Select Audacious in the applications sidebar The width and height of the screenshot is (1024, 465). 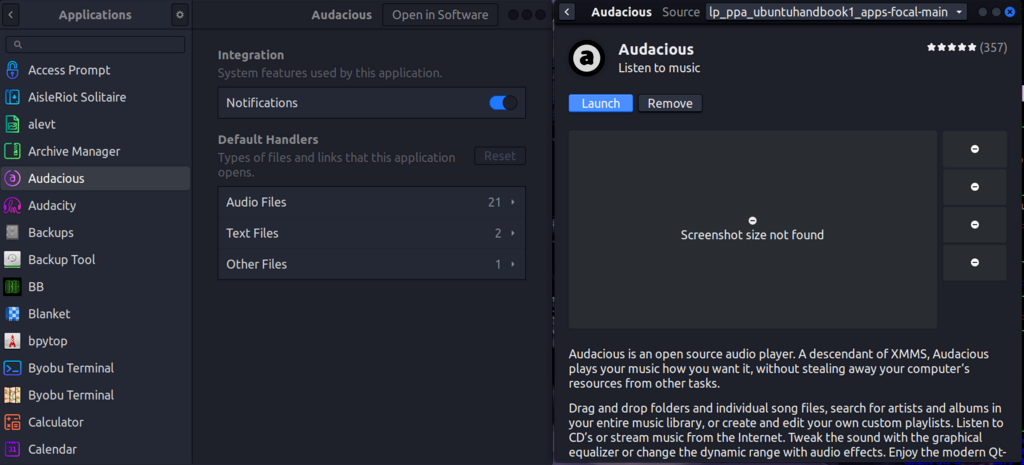pos(95,178)
